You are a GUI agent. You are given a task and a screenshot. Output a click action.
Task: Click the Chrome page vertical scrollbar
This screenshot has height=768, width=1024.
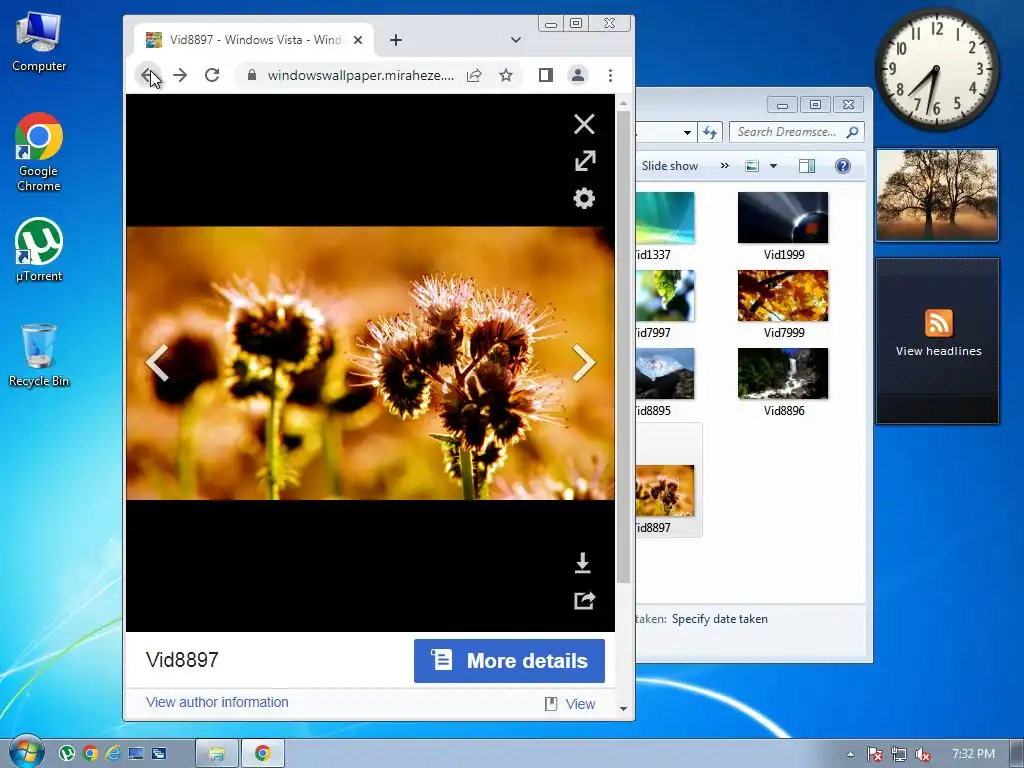point(624,346)
